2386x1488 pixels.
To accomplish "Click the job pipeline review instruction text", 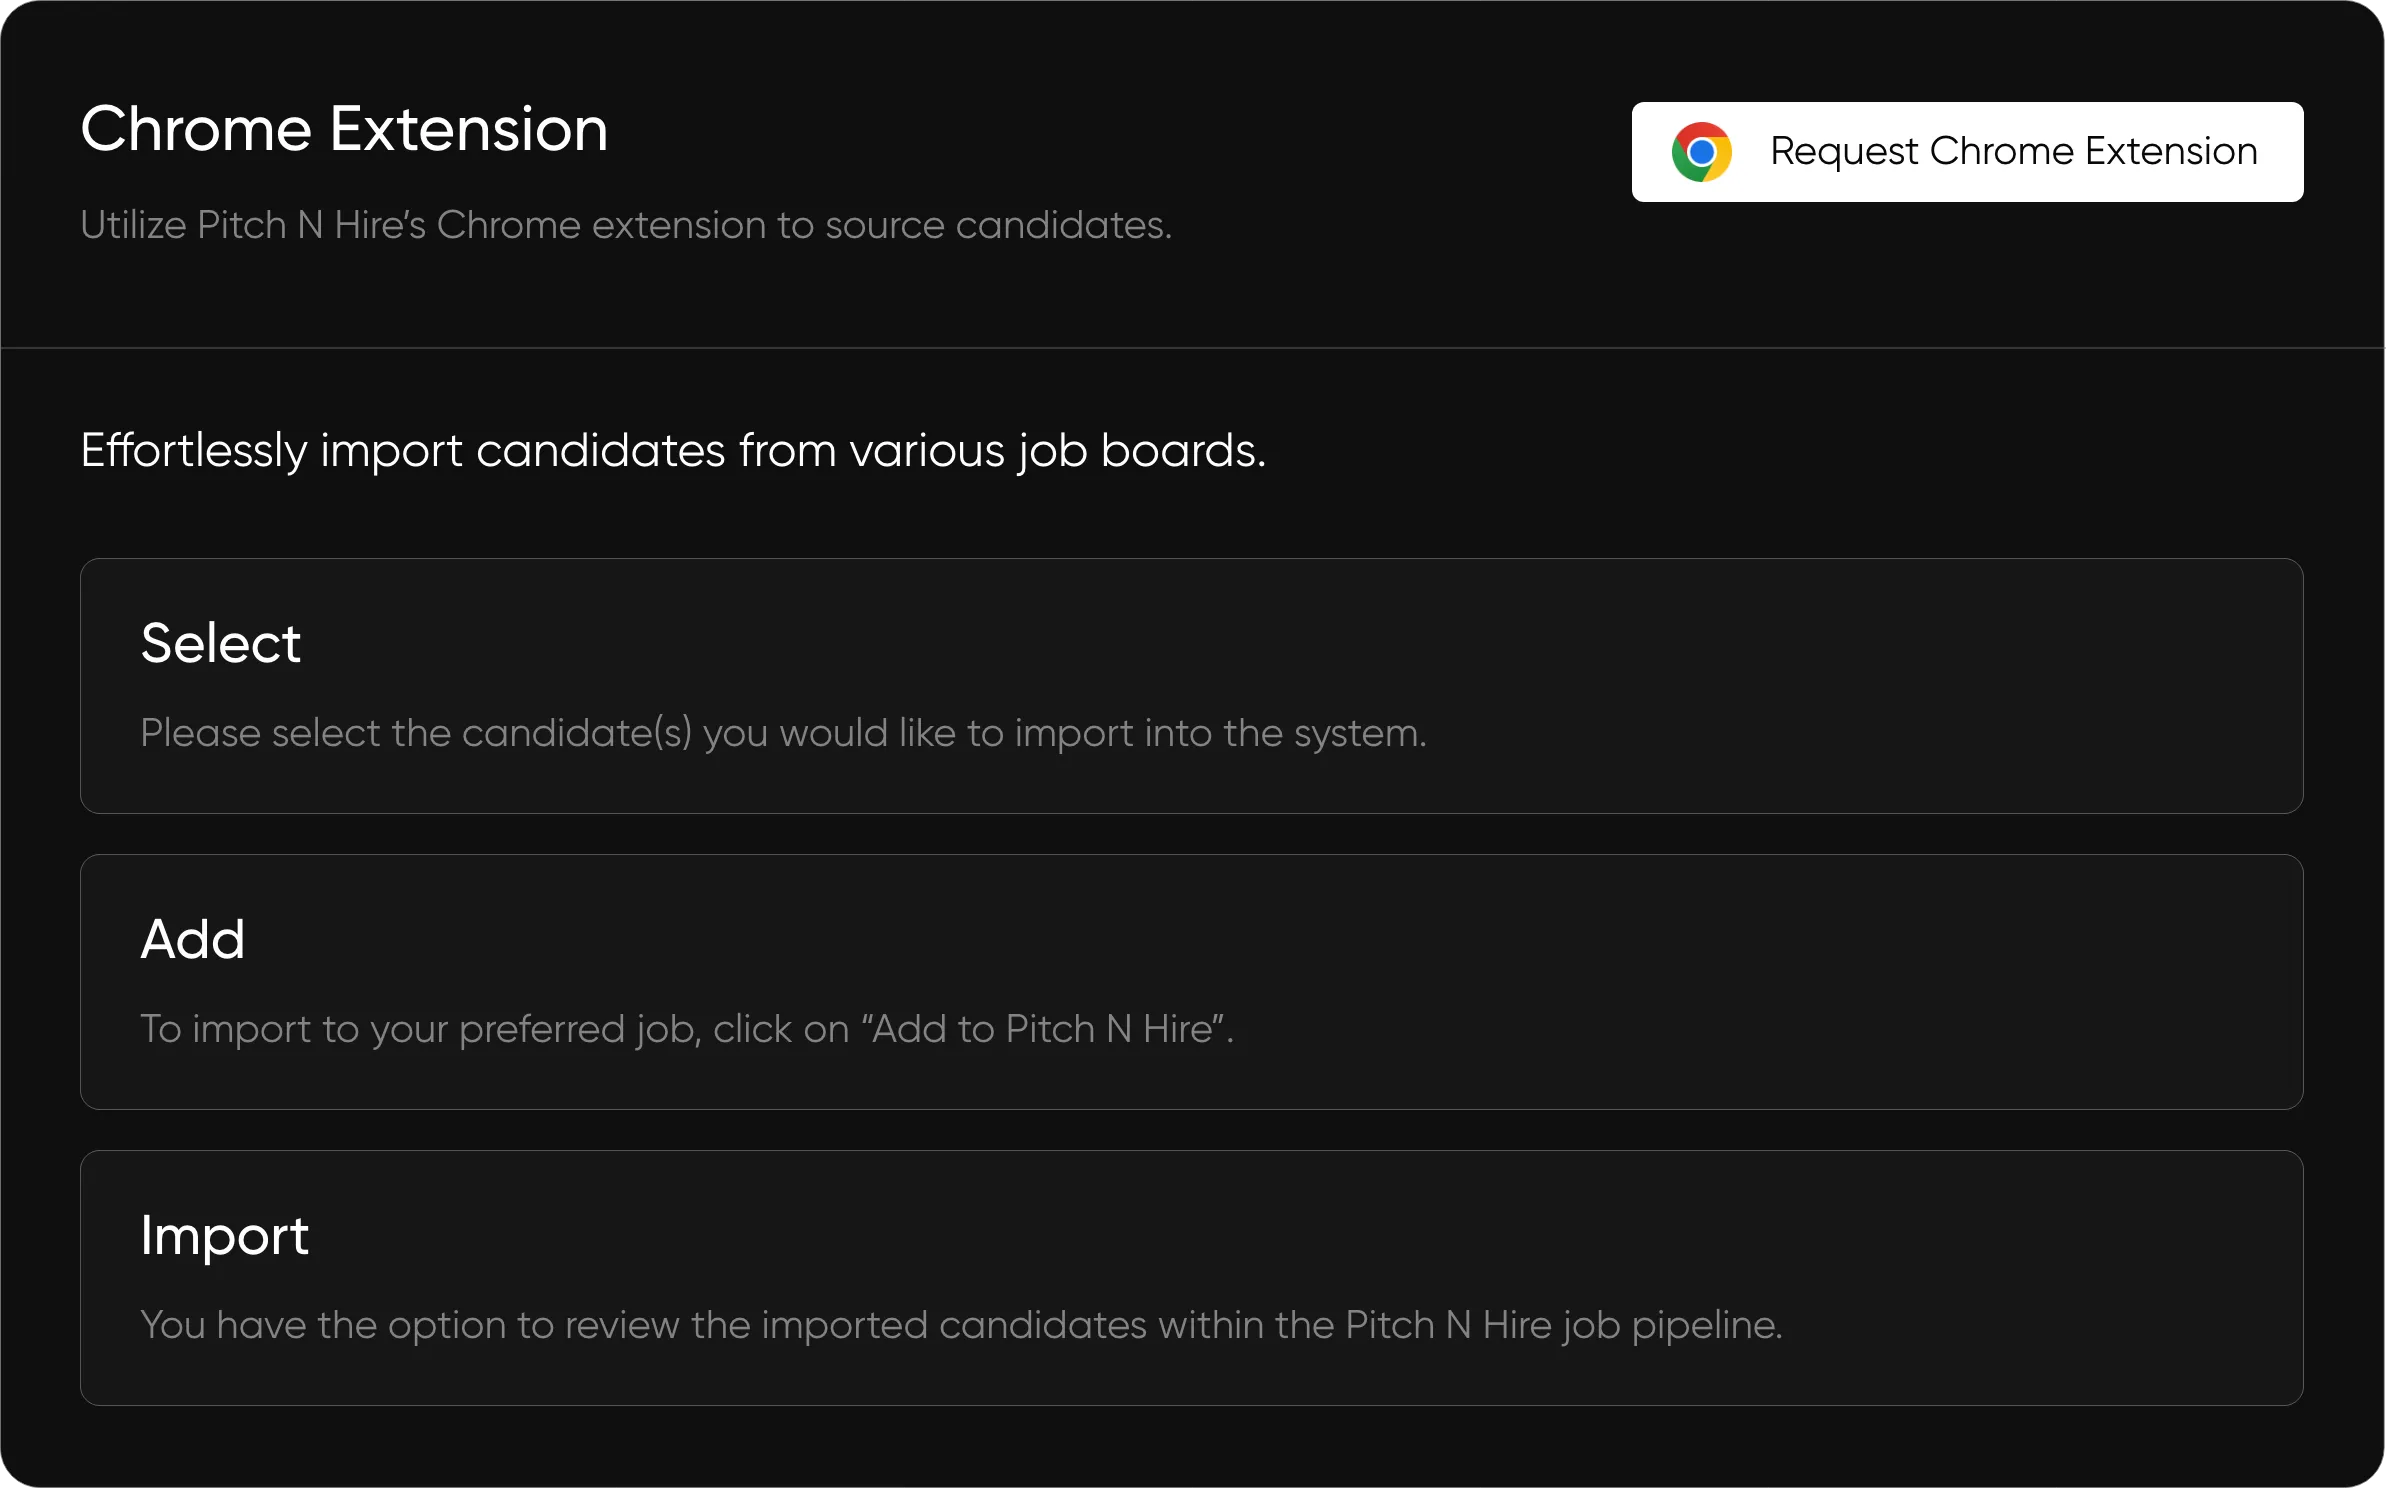I will 961,1326.
